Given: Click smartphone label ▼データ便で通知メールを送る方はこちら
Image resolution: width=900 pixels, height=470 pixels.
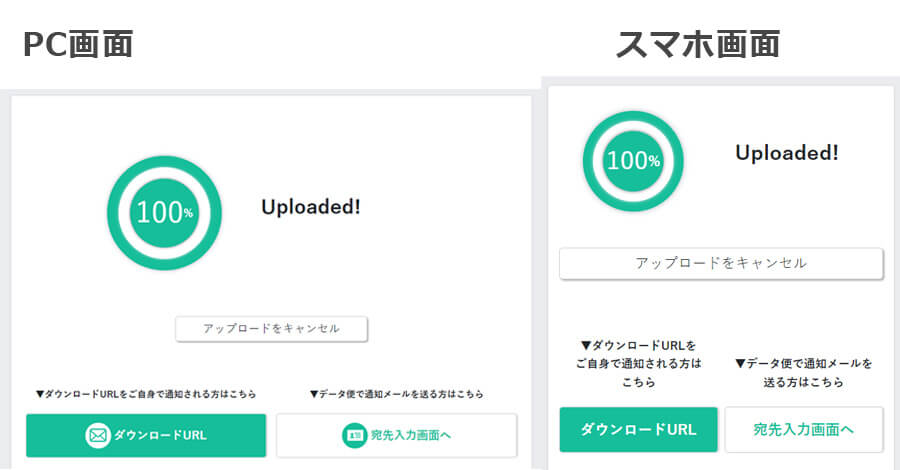Looking at the screenshot, I should pos(804,372).
